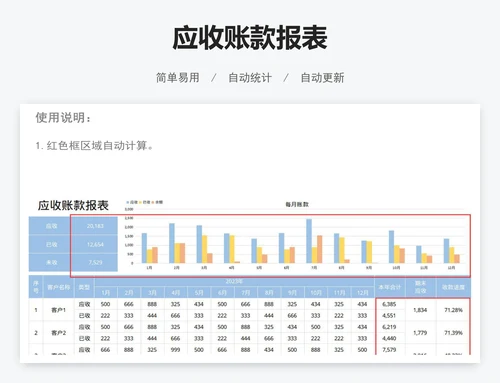
Task: Click the 6月 table column header
Action: (x=222, y=292)
